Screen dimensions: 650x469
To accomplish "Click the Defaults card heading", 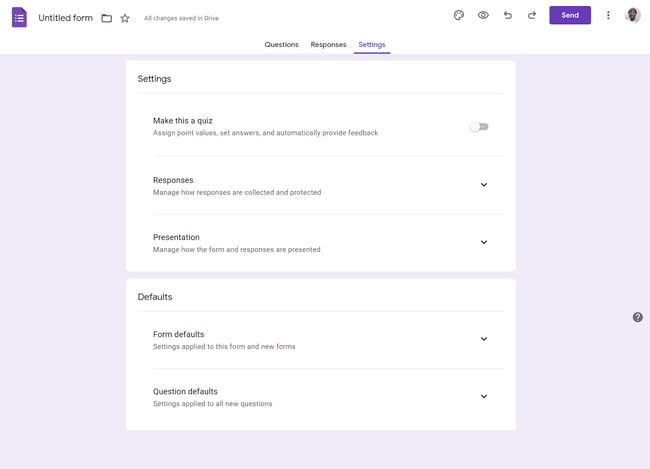I will tap(155, 297).
